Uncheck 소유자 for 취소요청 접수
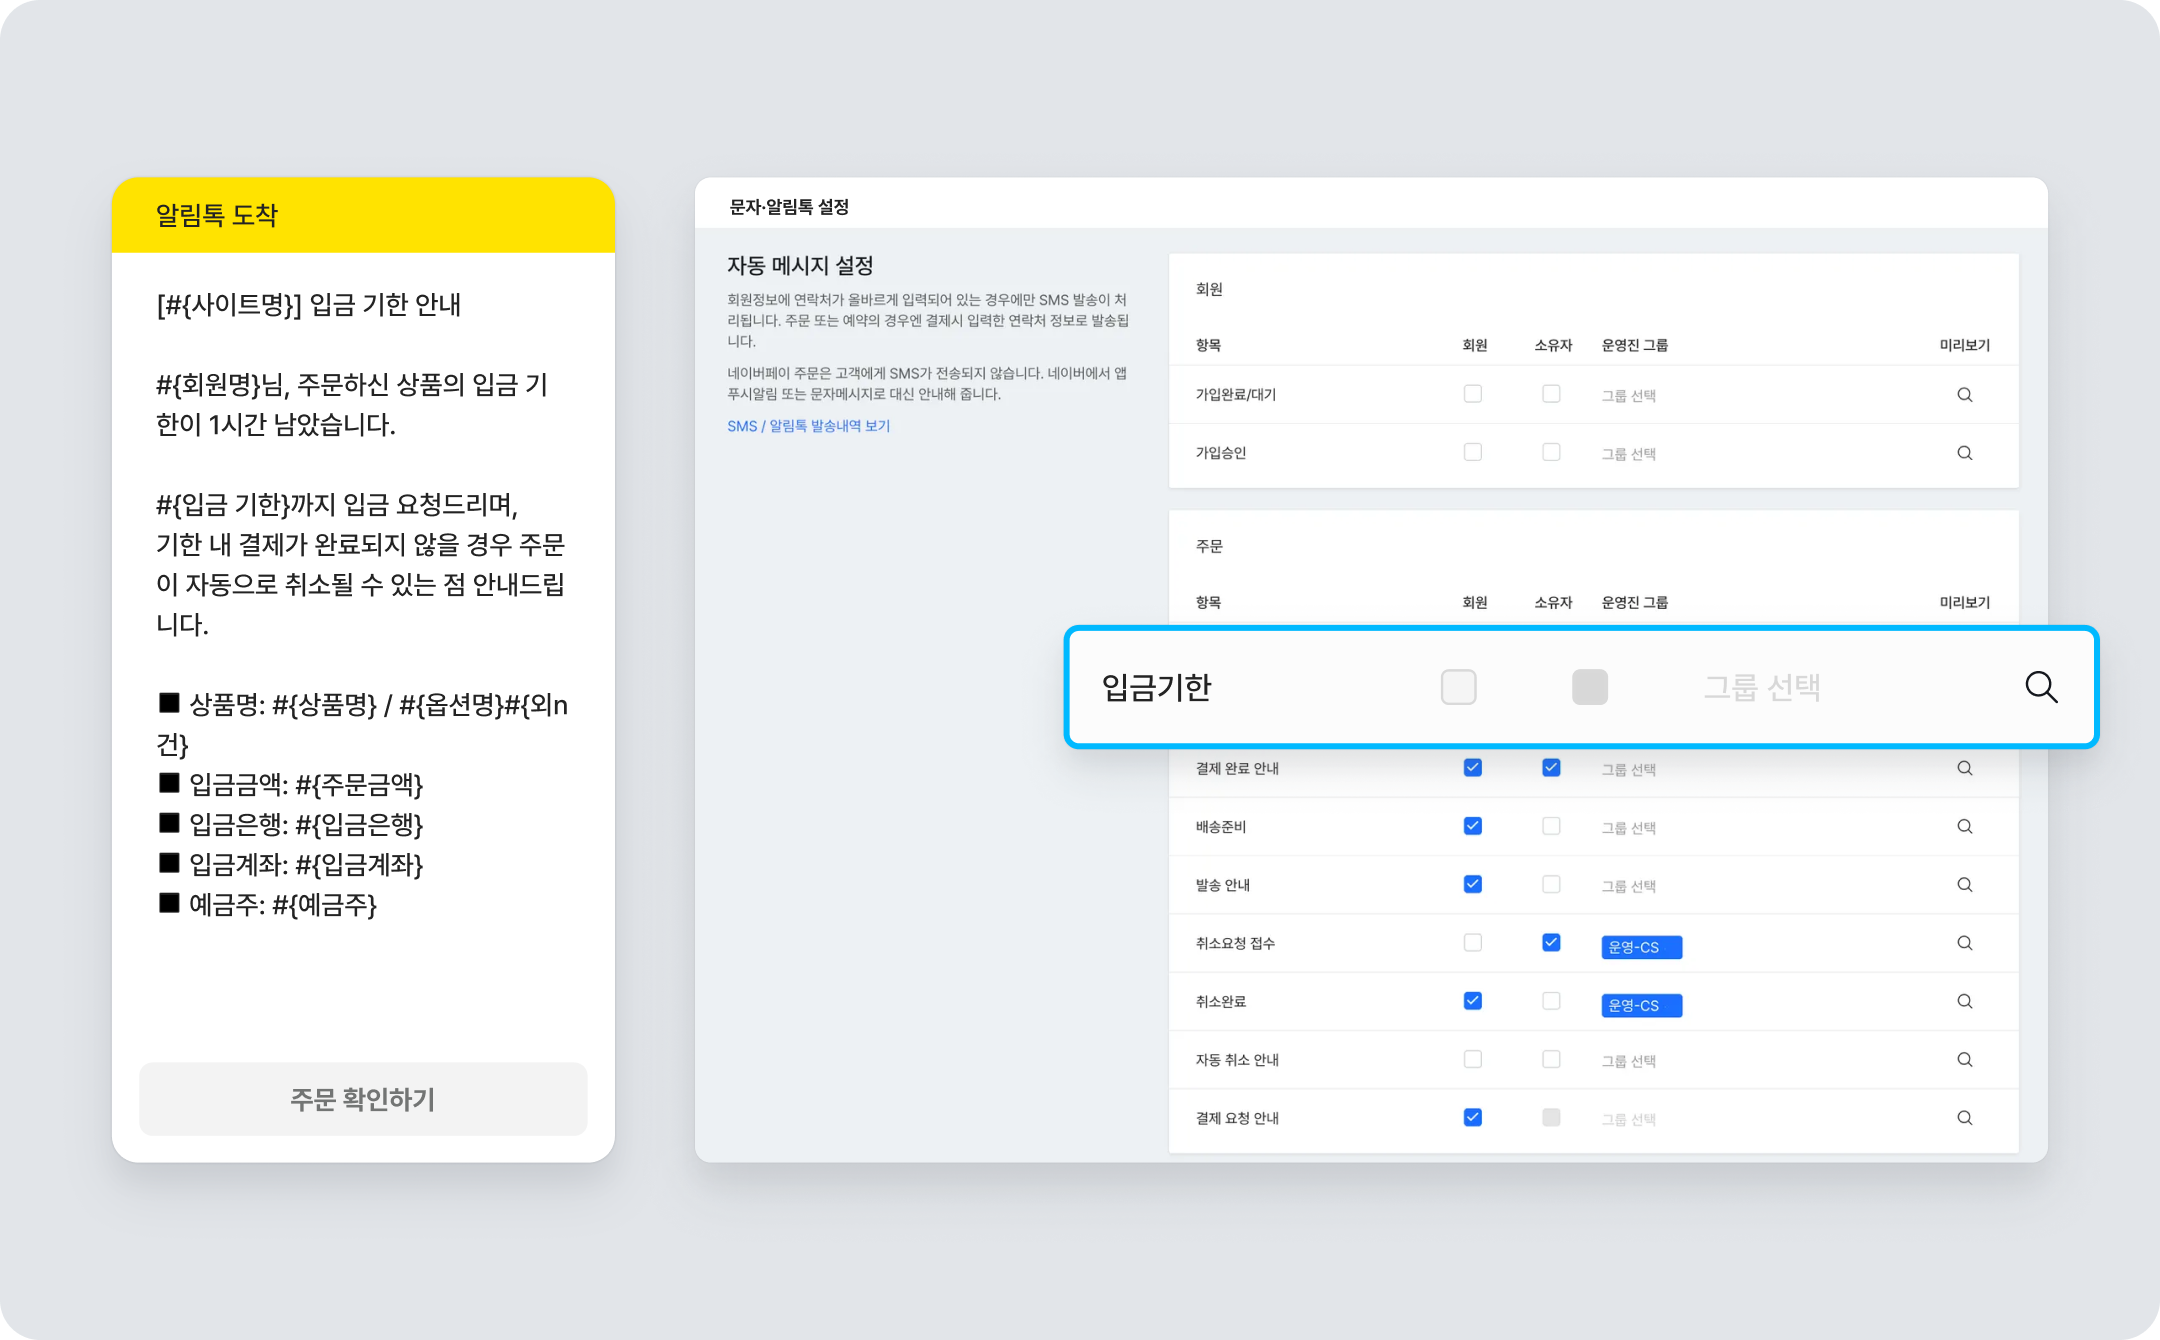The image size is (2160, 1340). click(x=1551, y=942)
